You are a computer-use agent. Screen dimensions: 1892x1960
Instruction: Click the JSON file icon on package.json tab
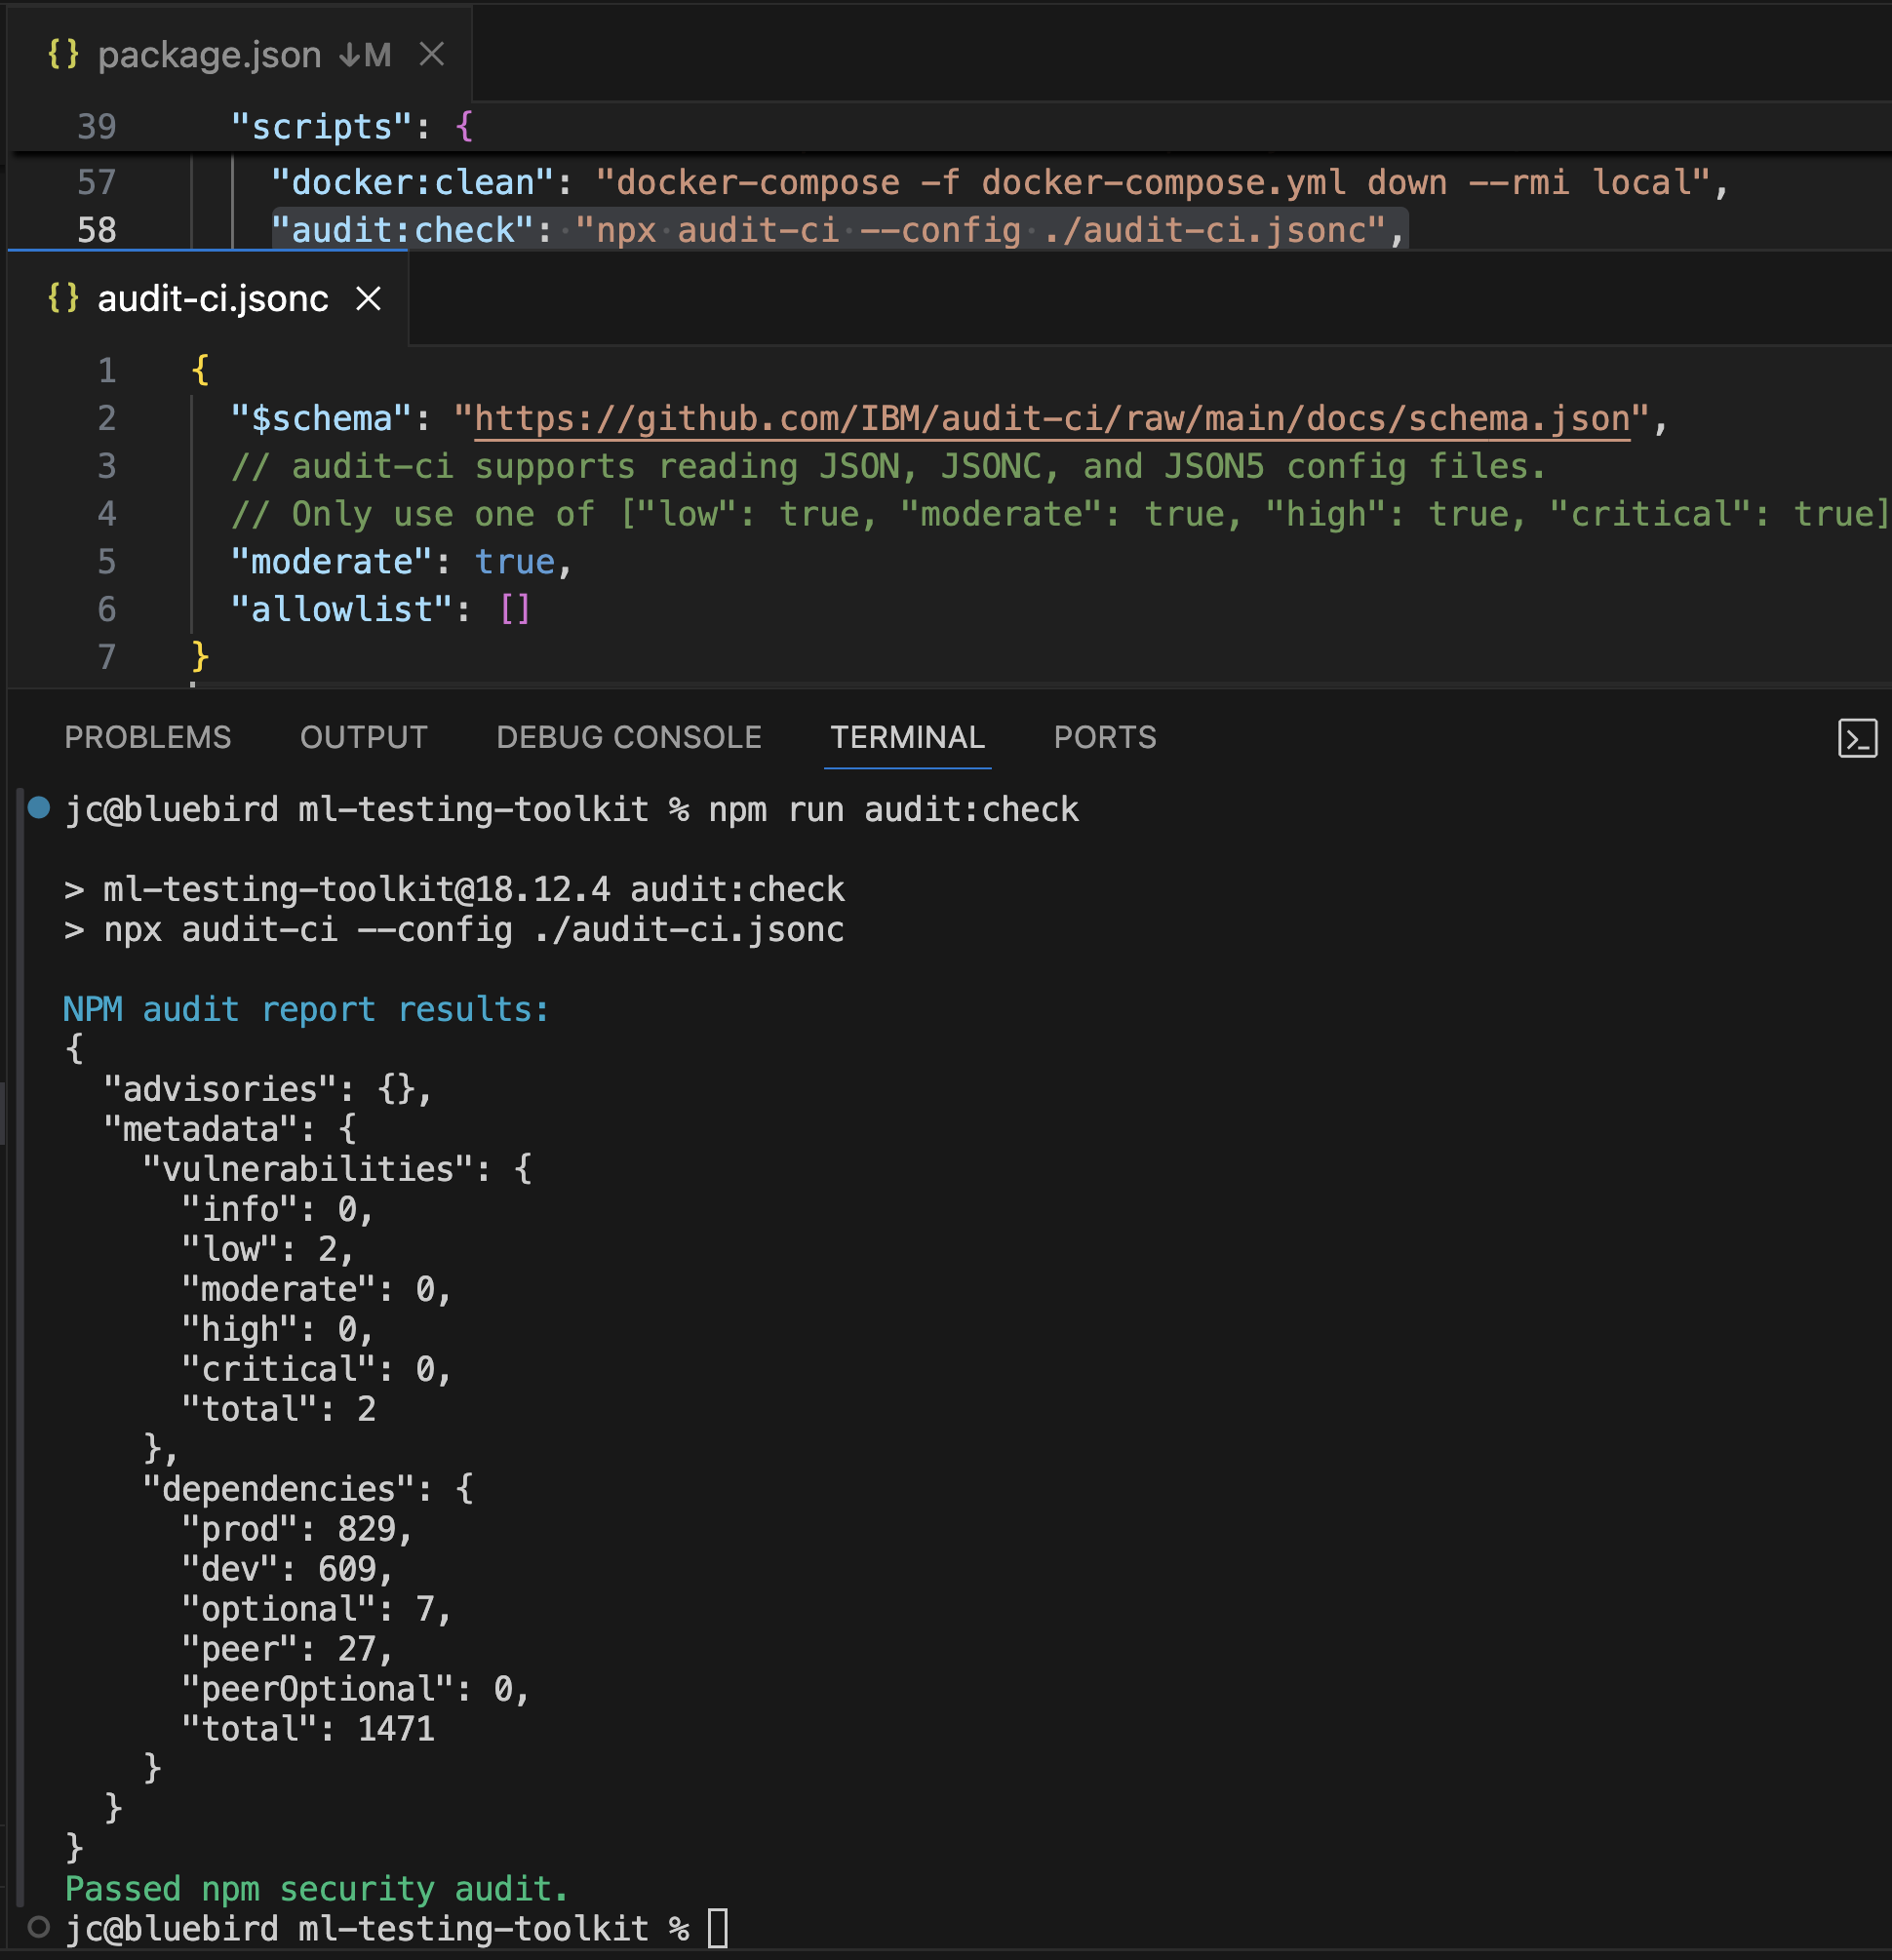63,54
